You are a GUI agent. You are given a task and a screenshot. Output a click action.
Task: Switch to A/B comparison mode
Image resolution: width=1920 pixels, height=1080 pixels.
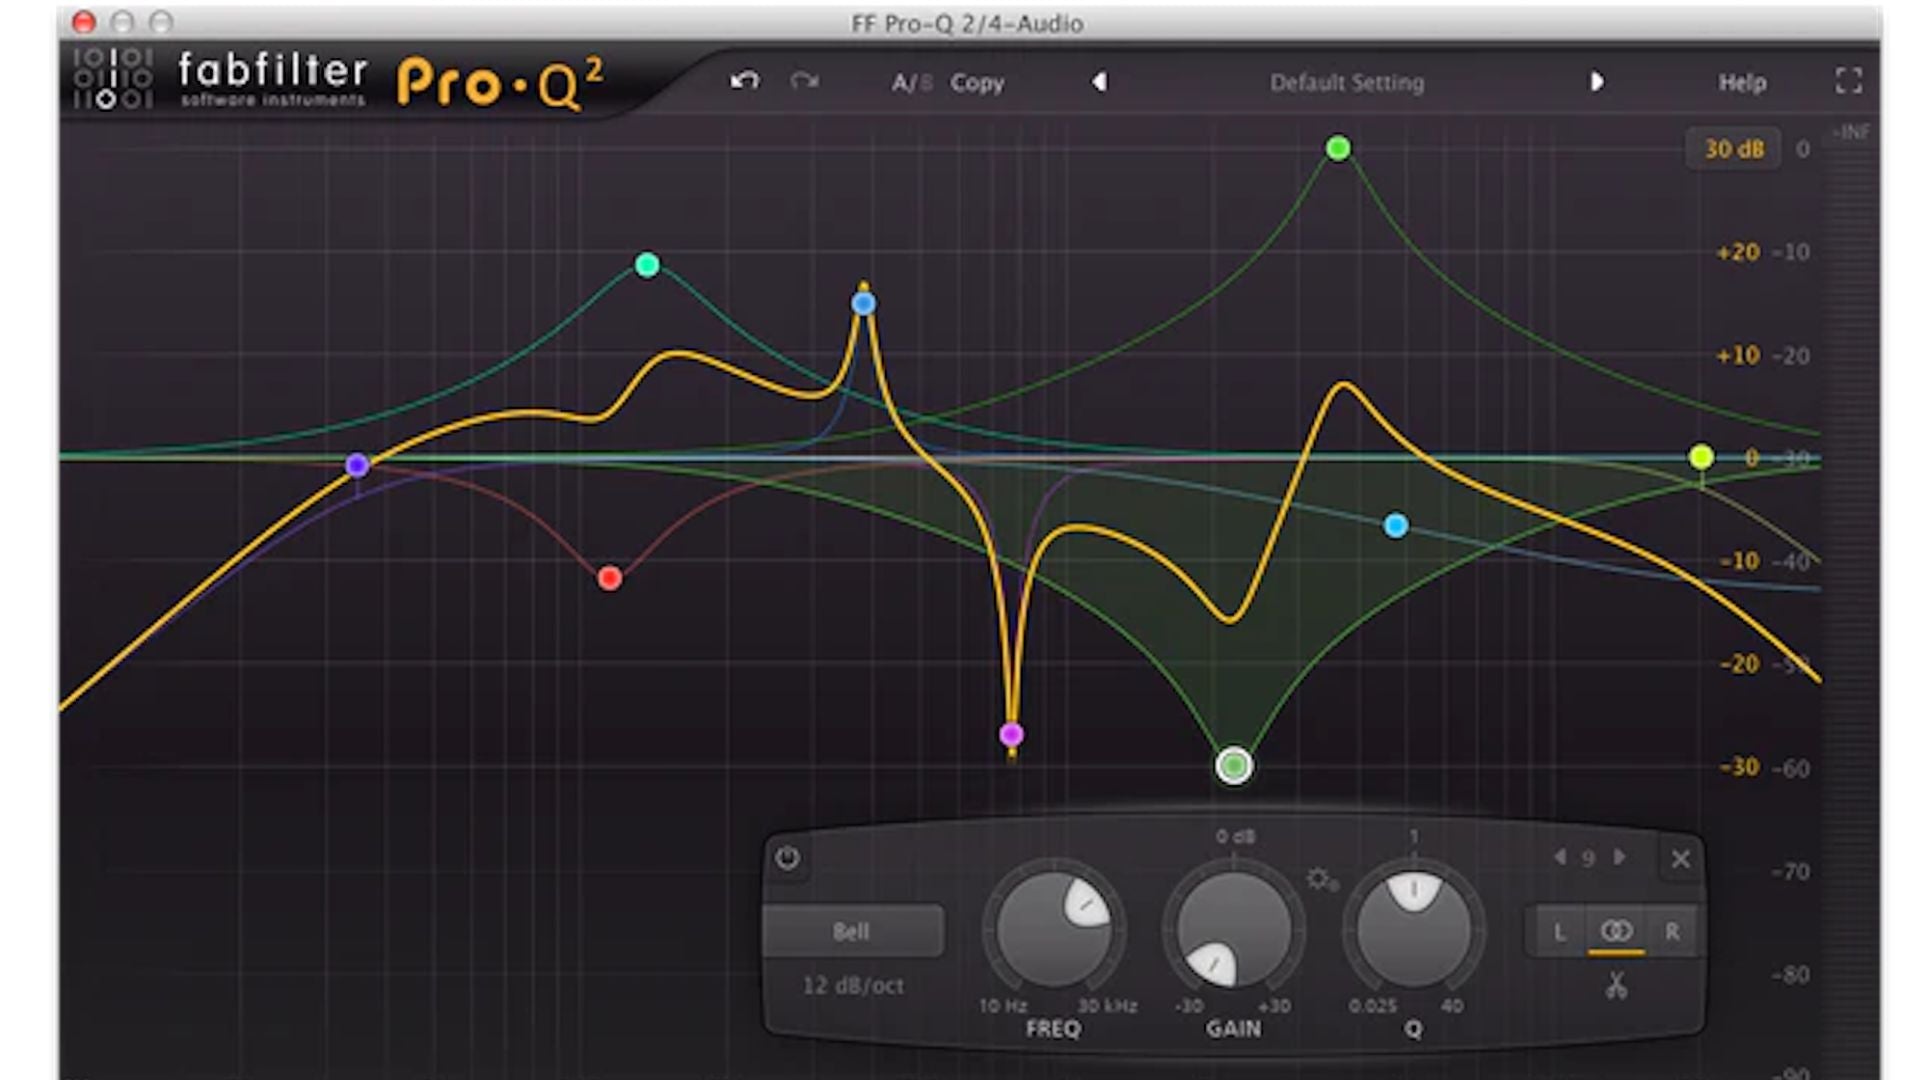(x=911, y=83)
